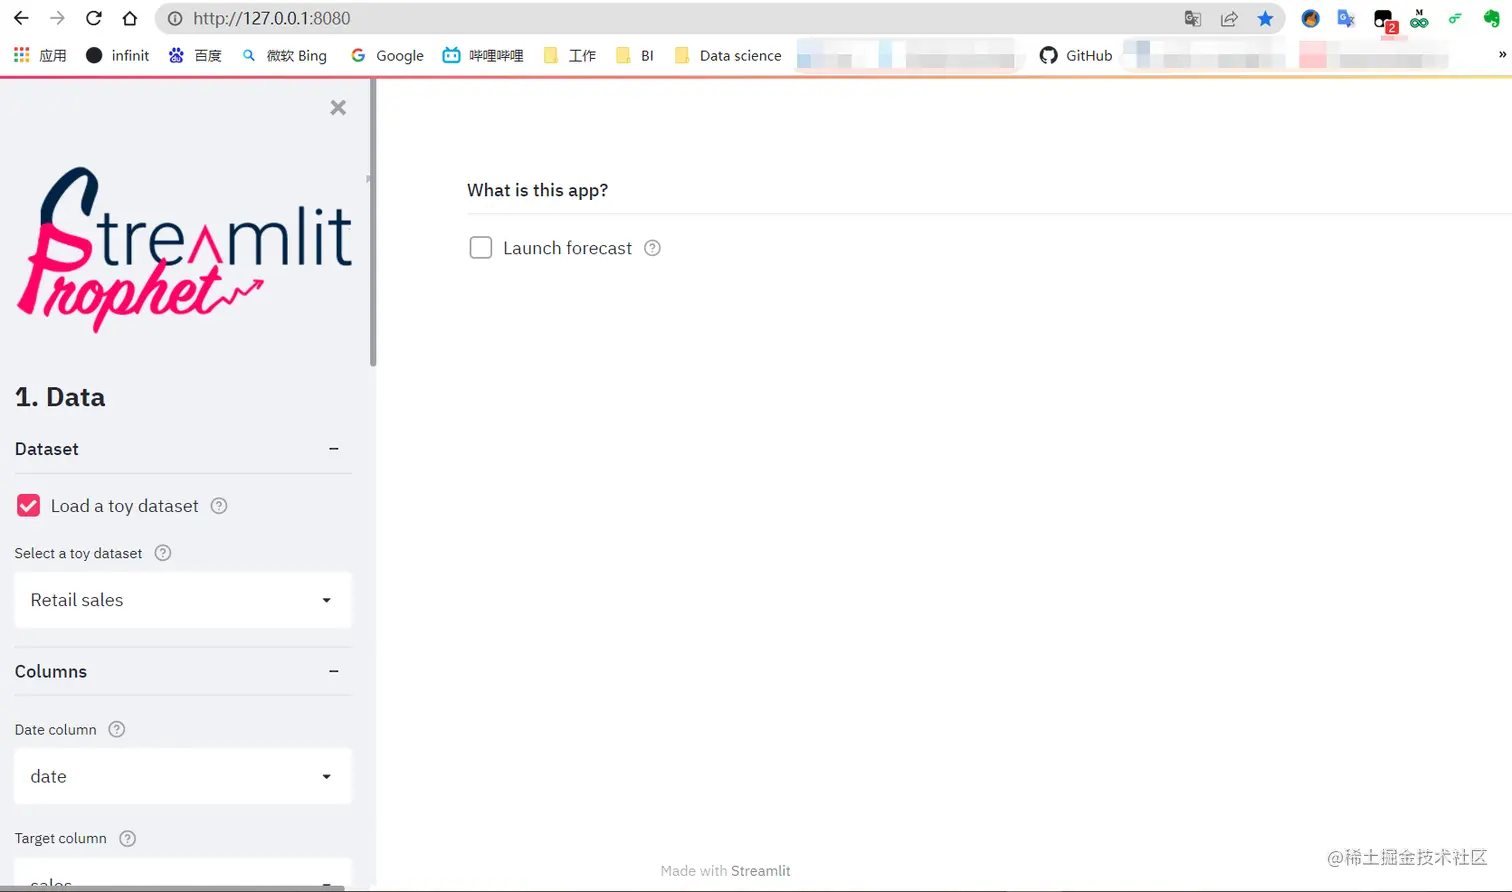
Task: Open the Google Translate extension
Action: 1346,18
